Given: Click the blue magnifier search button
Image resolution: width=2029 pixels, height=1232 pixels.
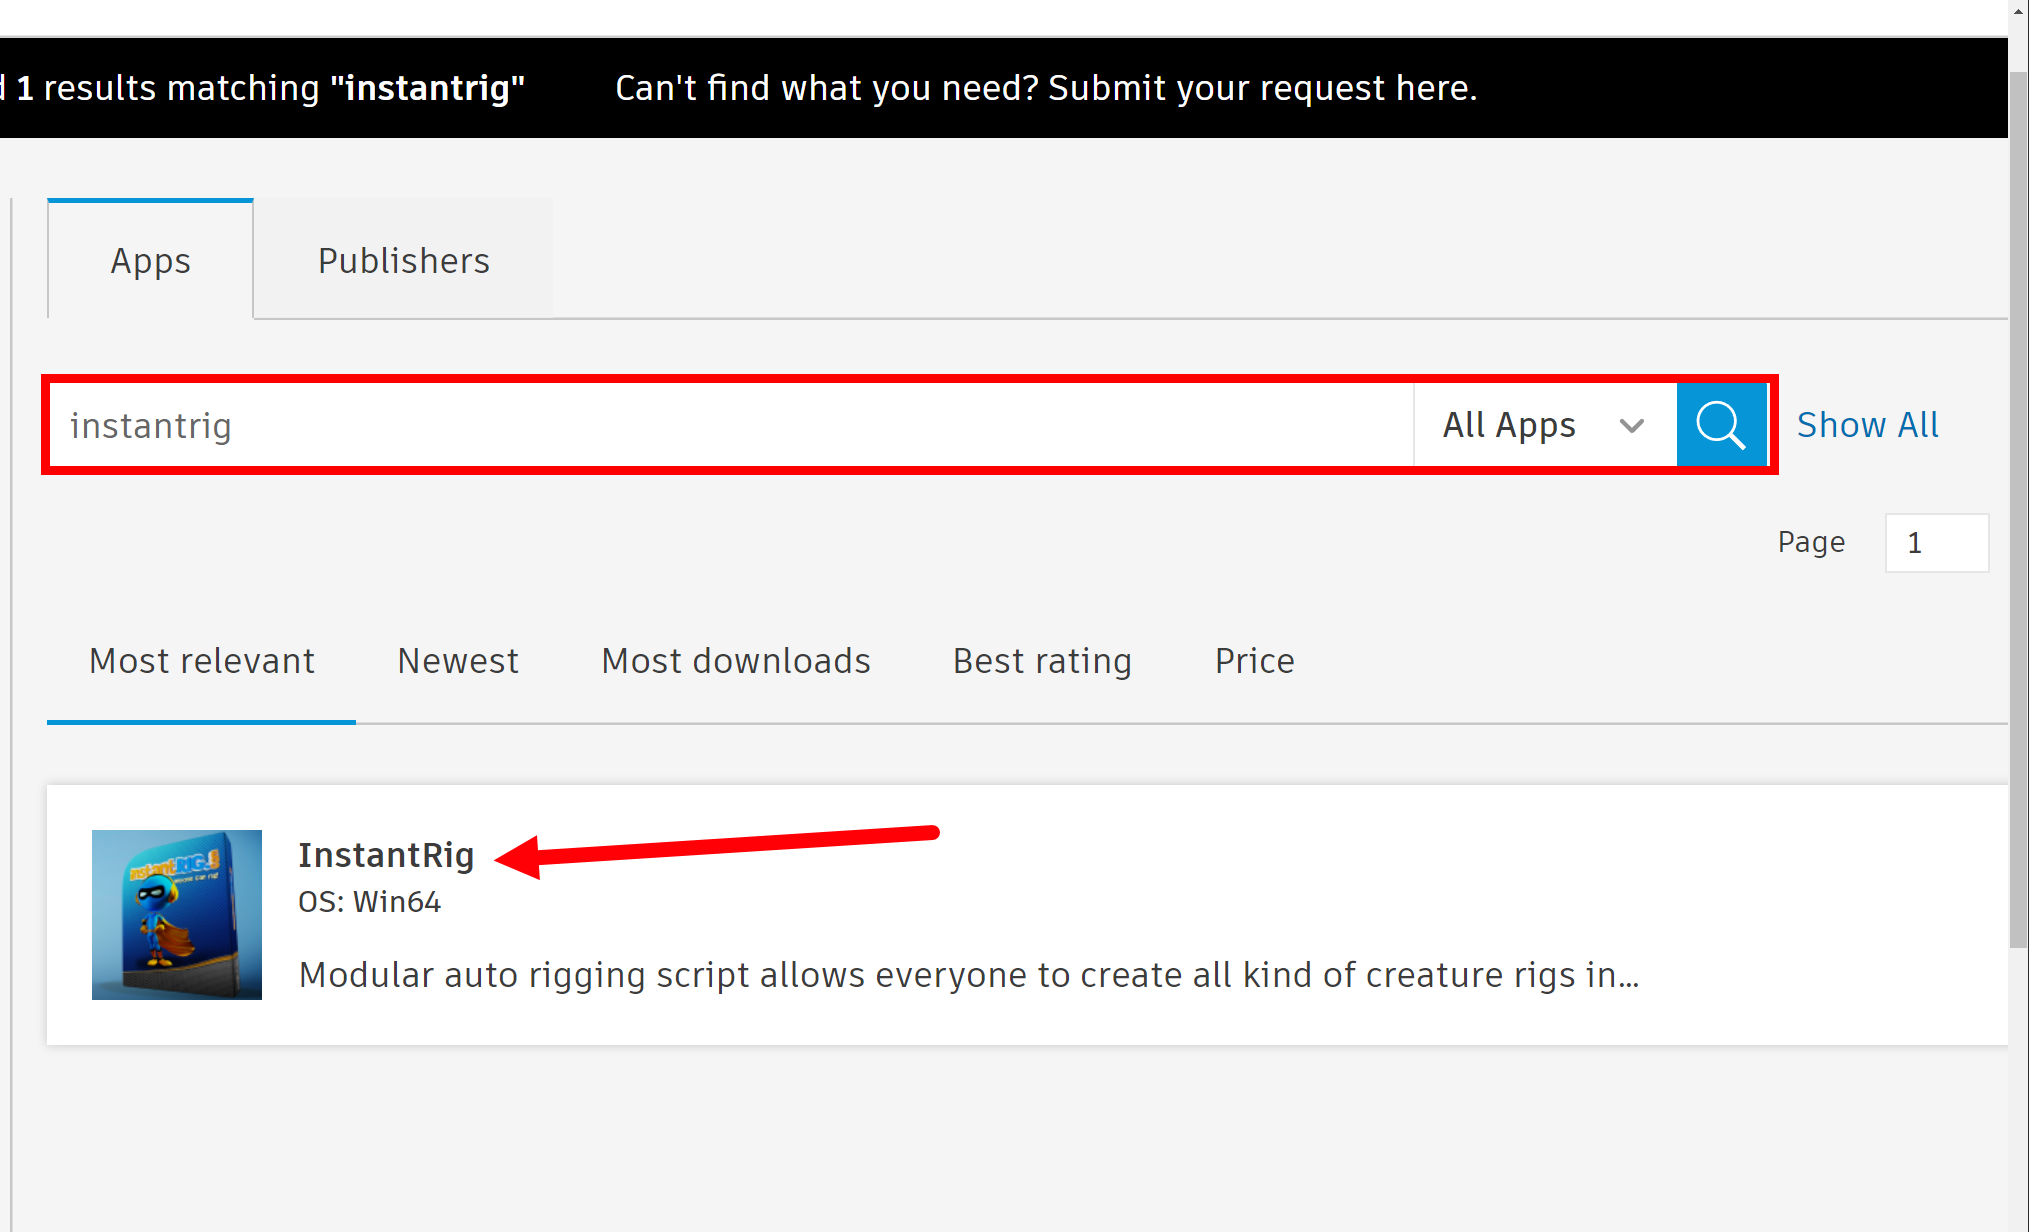Looking at the screenshot, I should (1721, 425).
